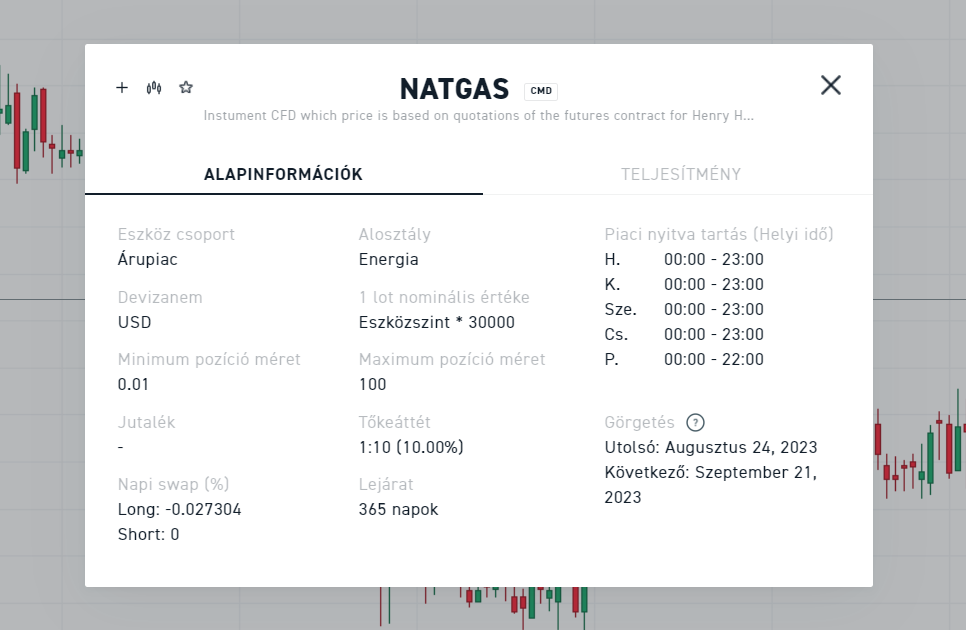The width and height of the screenshot is (966, 630).
Task: Click the 'Napi swap (%)' label
Action: (x=173, y=485)
